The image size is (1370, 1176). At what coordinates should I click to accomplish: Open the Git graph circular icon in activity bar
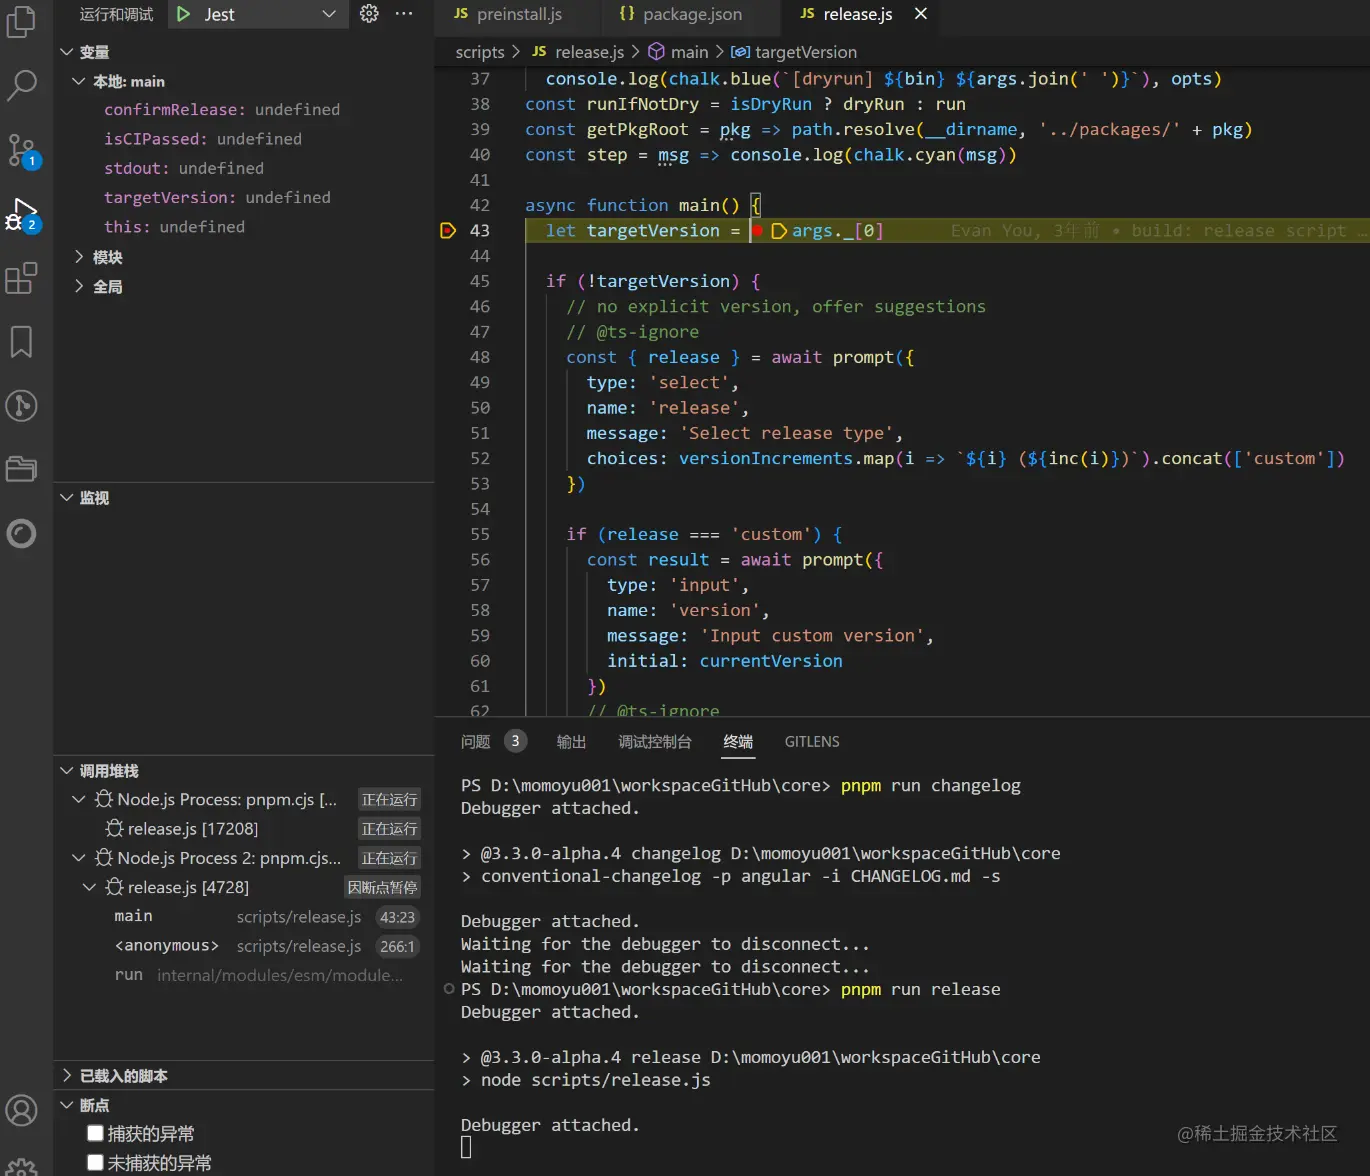pyautogui.click(x=21, y=405)
